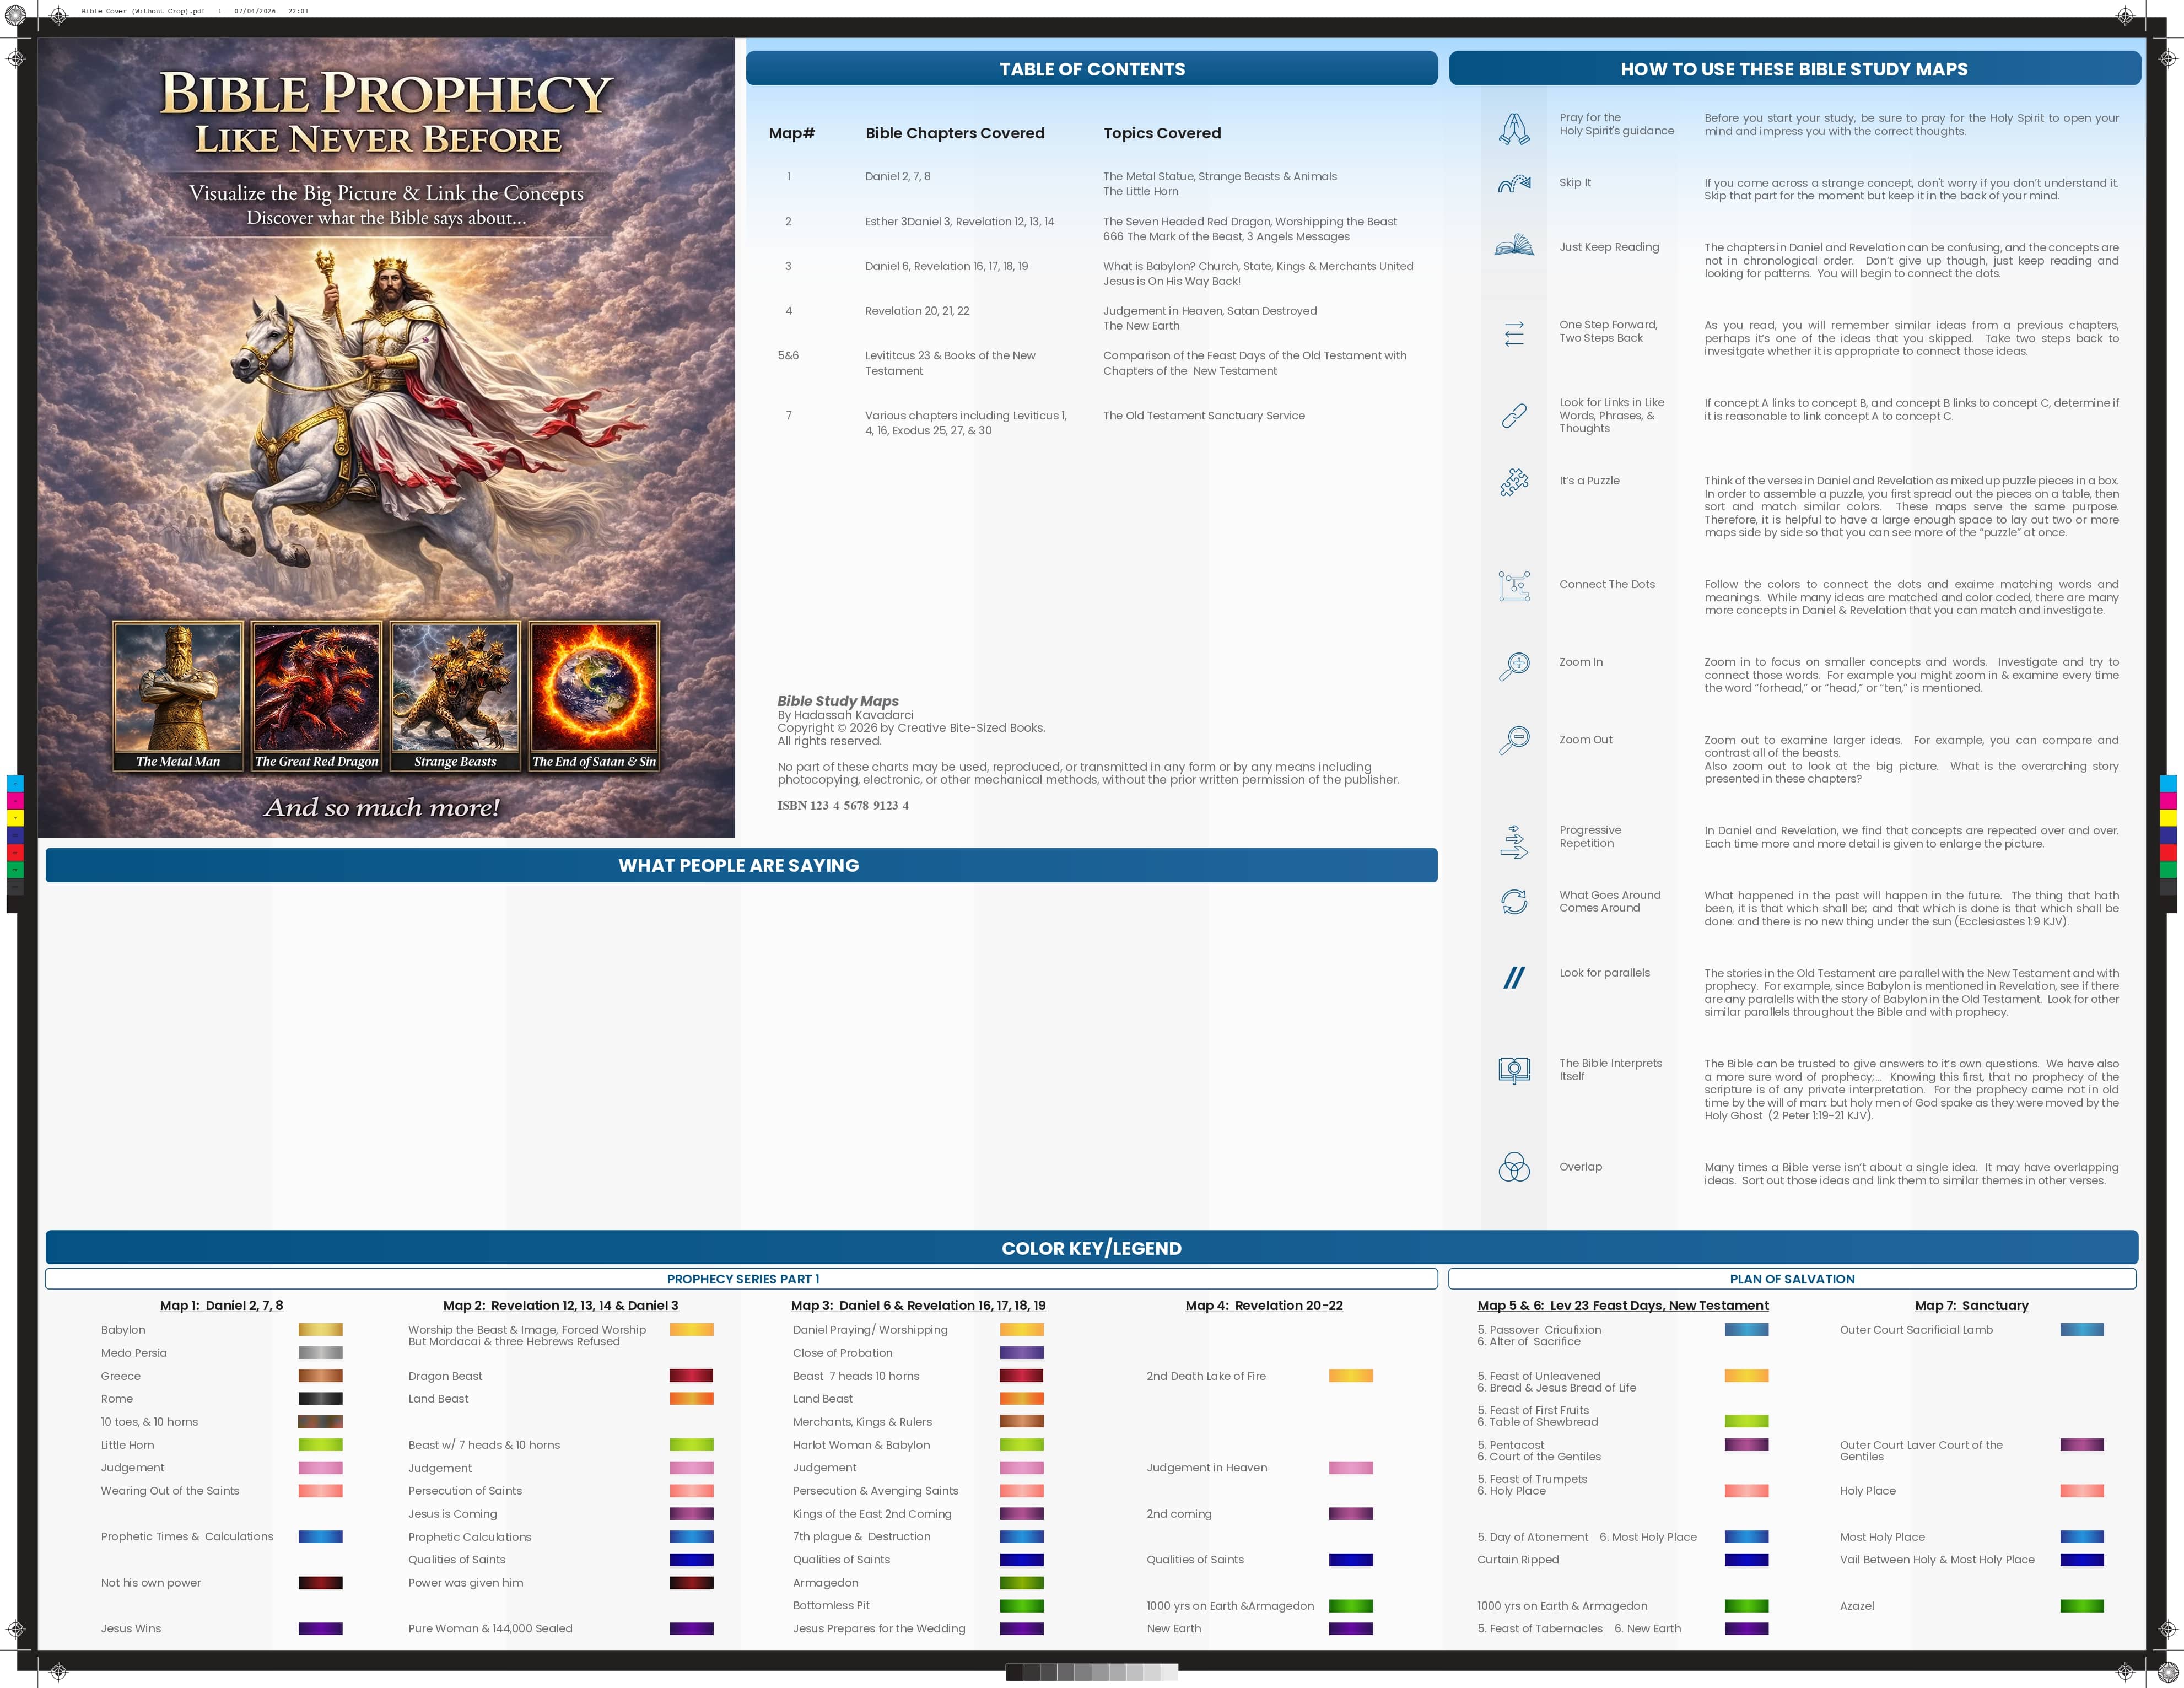Click the Zoom In magnifier icon
This screenshot has width=2184, height=1688.
[x=1514, y=666]
